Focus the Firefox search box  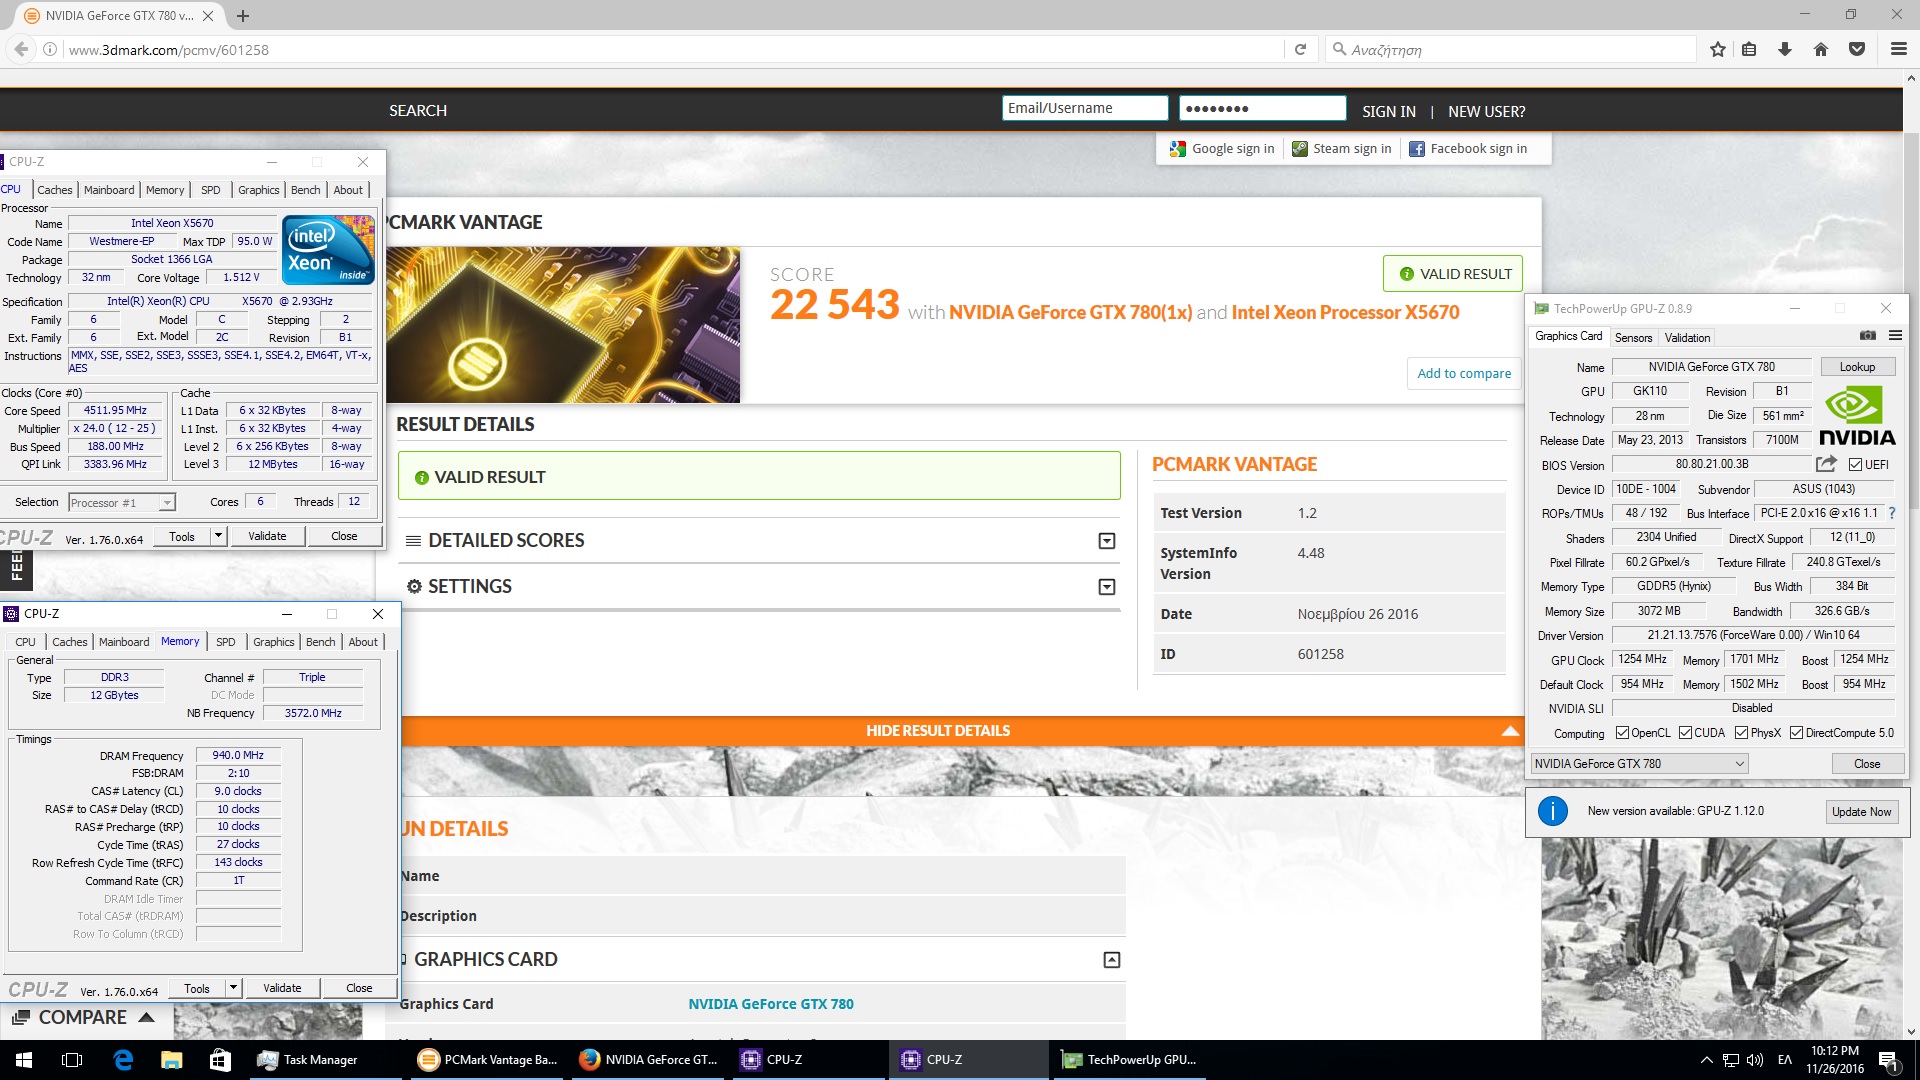(1512, 49)
